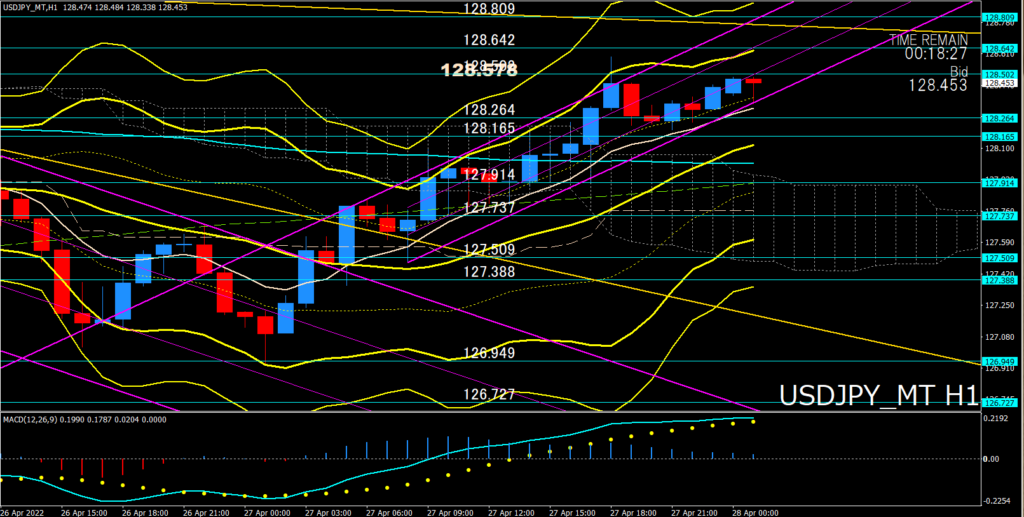Screen dimensions: 1024x517
Task: Click the 00:18:27 countdown timer
Action: tap(936, 54)
